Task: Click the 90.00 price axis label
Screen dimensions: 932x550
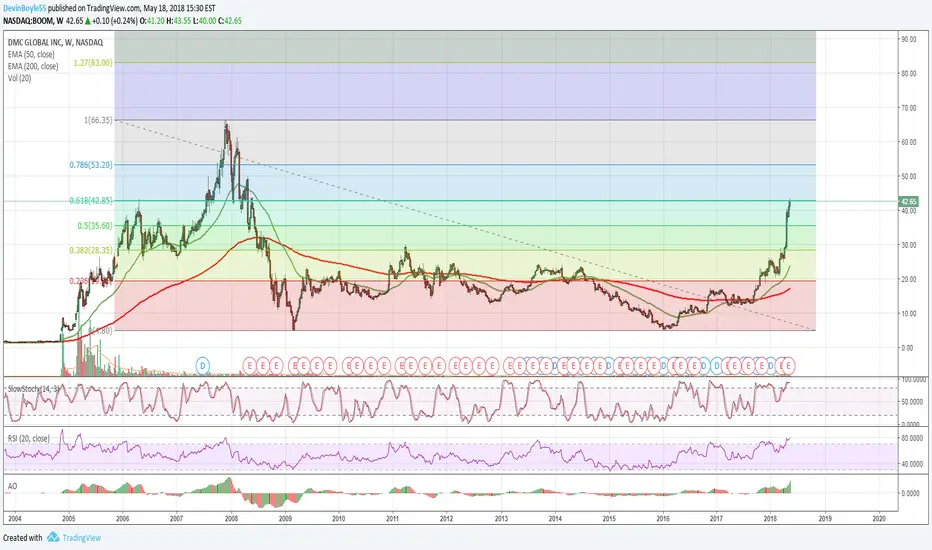Action: (x=909, y=39)
